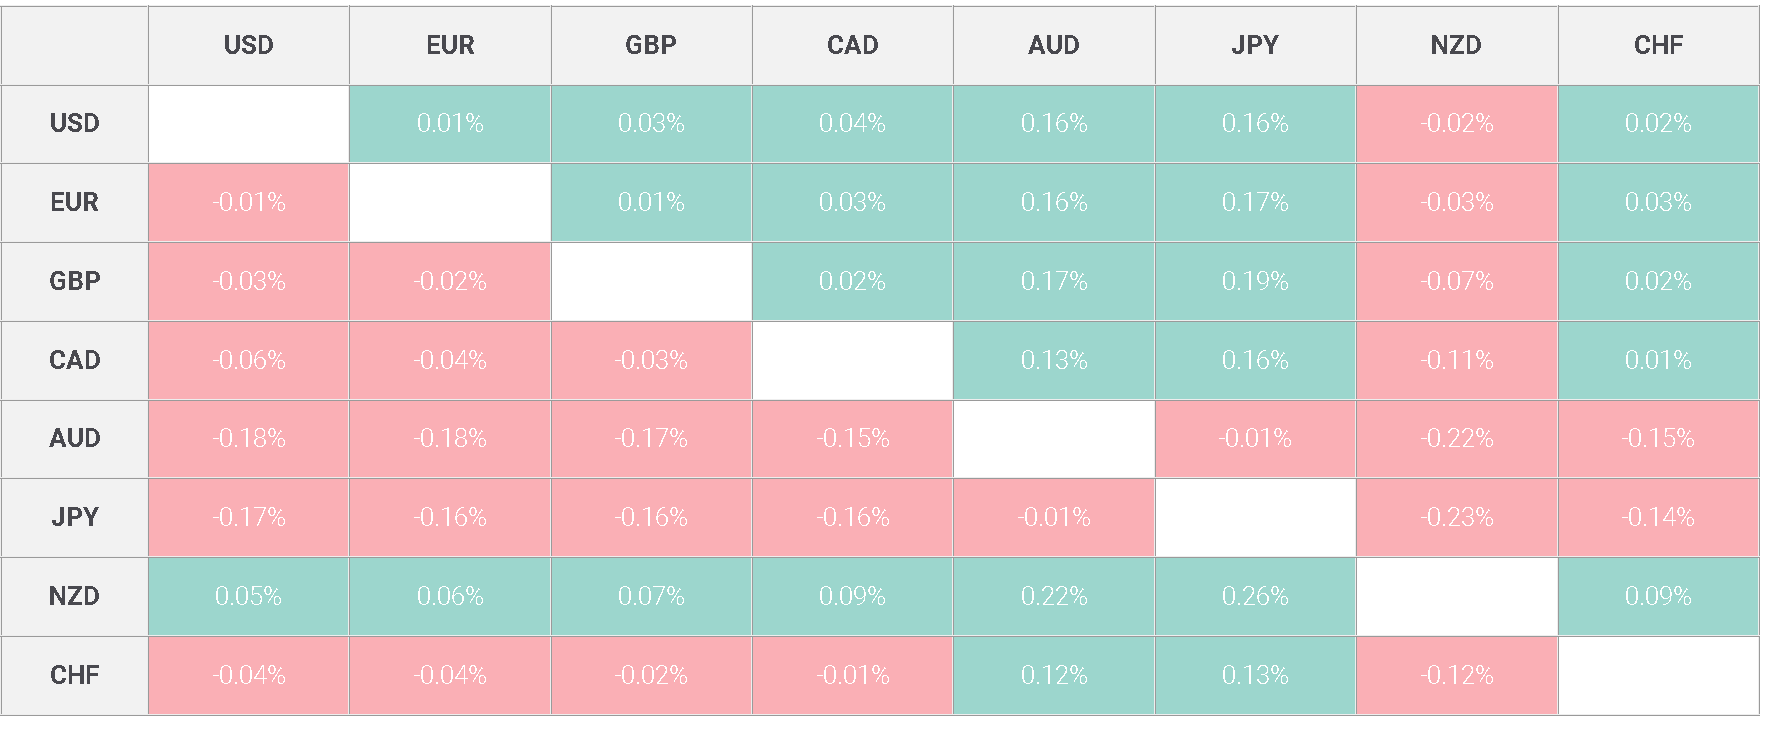Click NZD row CHF cell 0.09%
Screen dimensions: 1770x730
click(1658, 596)
